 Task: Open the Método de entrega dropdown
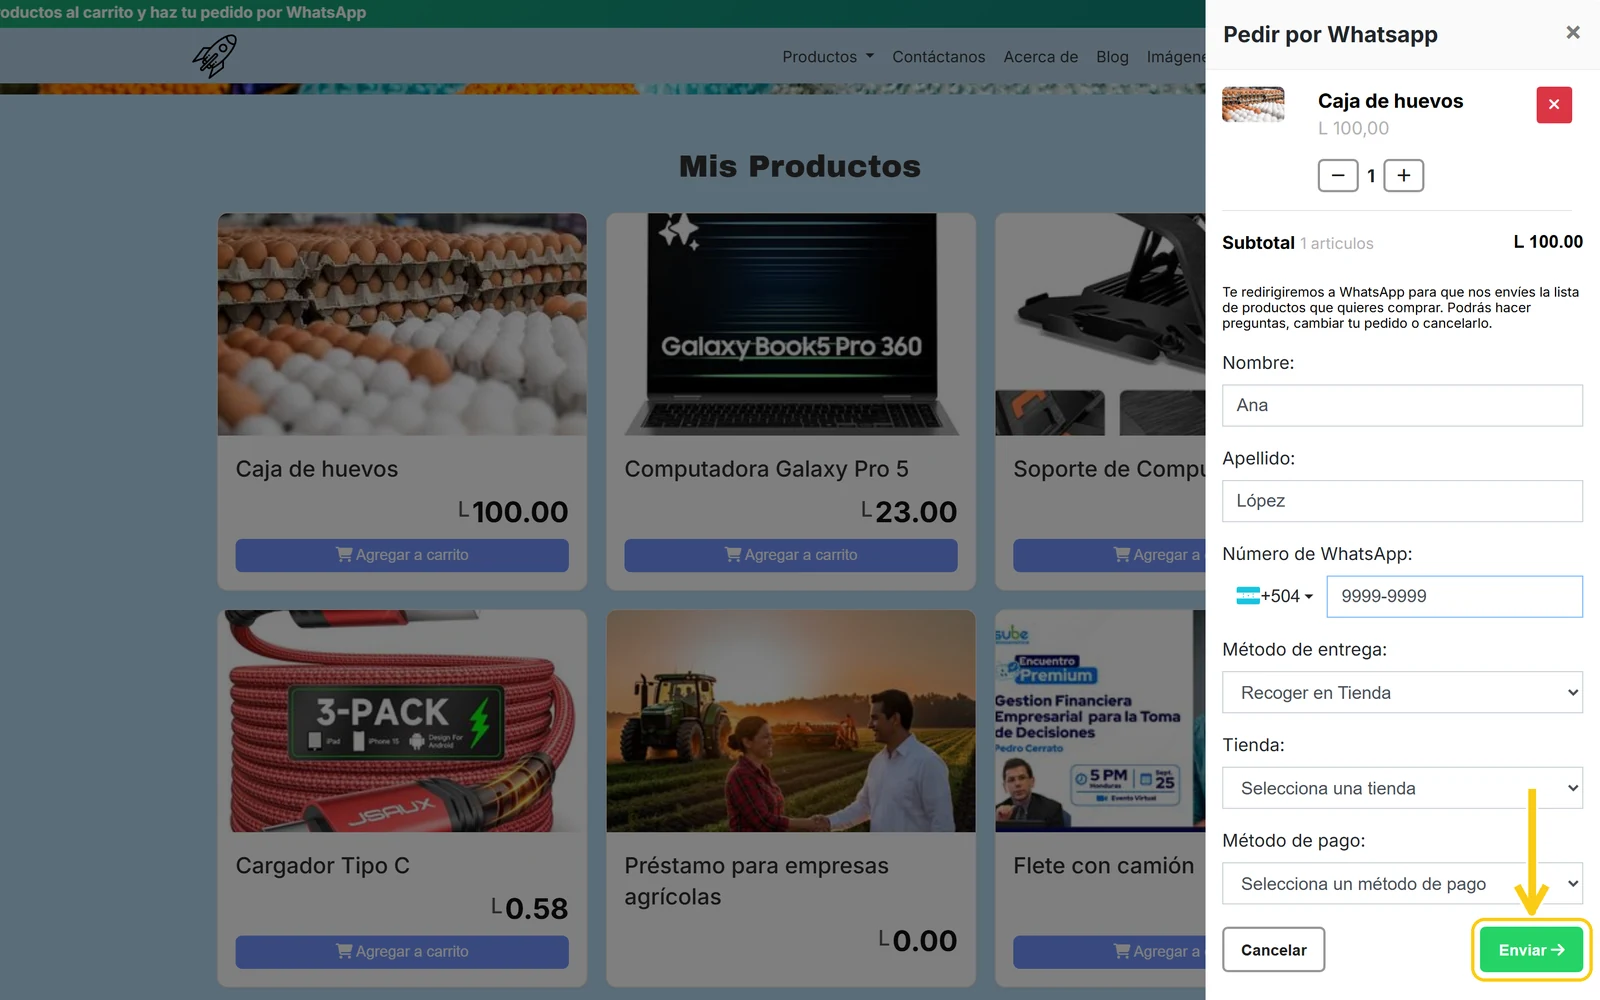pos(1402,692)
